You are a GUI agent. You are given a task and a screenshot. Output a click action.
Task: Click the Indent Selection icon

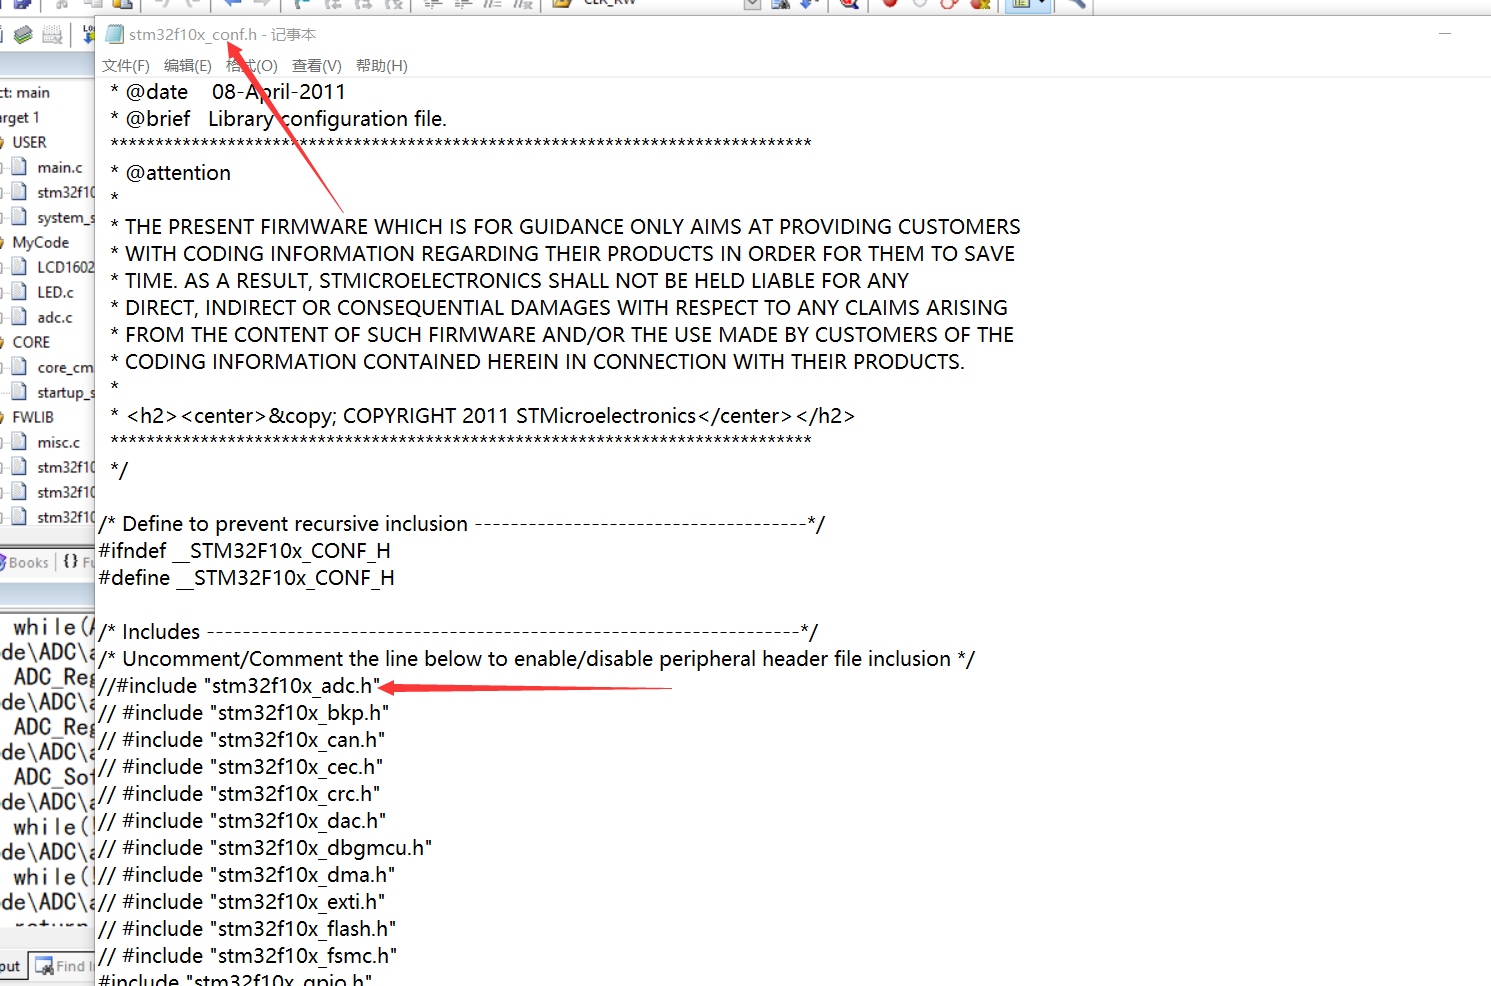pyautogui.click(x=434, y=6)
